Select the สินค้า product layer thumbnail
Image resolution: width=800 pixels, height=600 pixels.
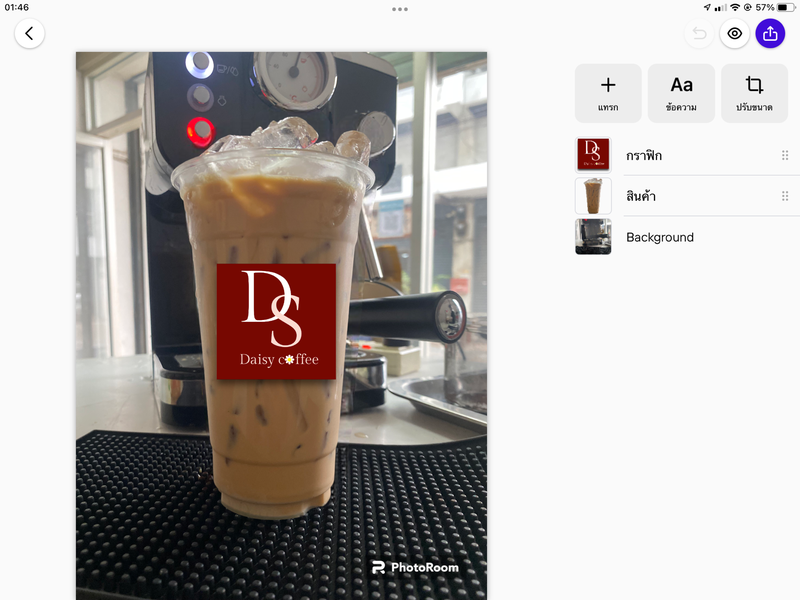tap(593, 196)
